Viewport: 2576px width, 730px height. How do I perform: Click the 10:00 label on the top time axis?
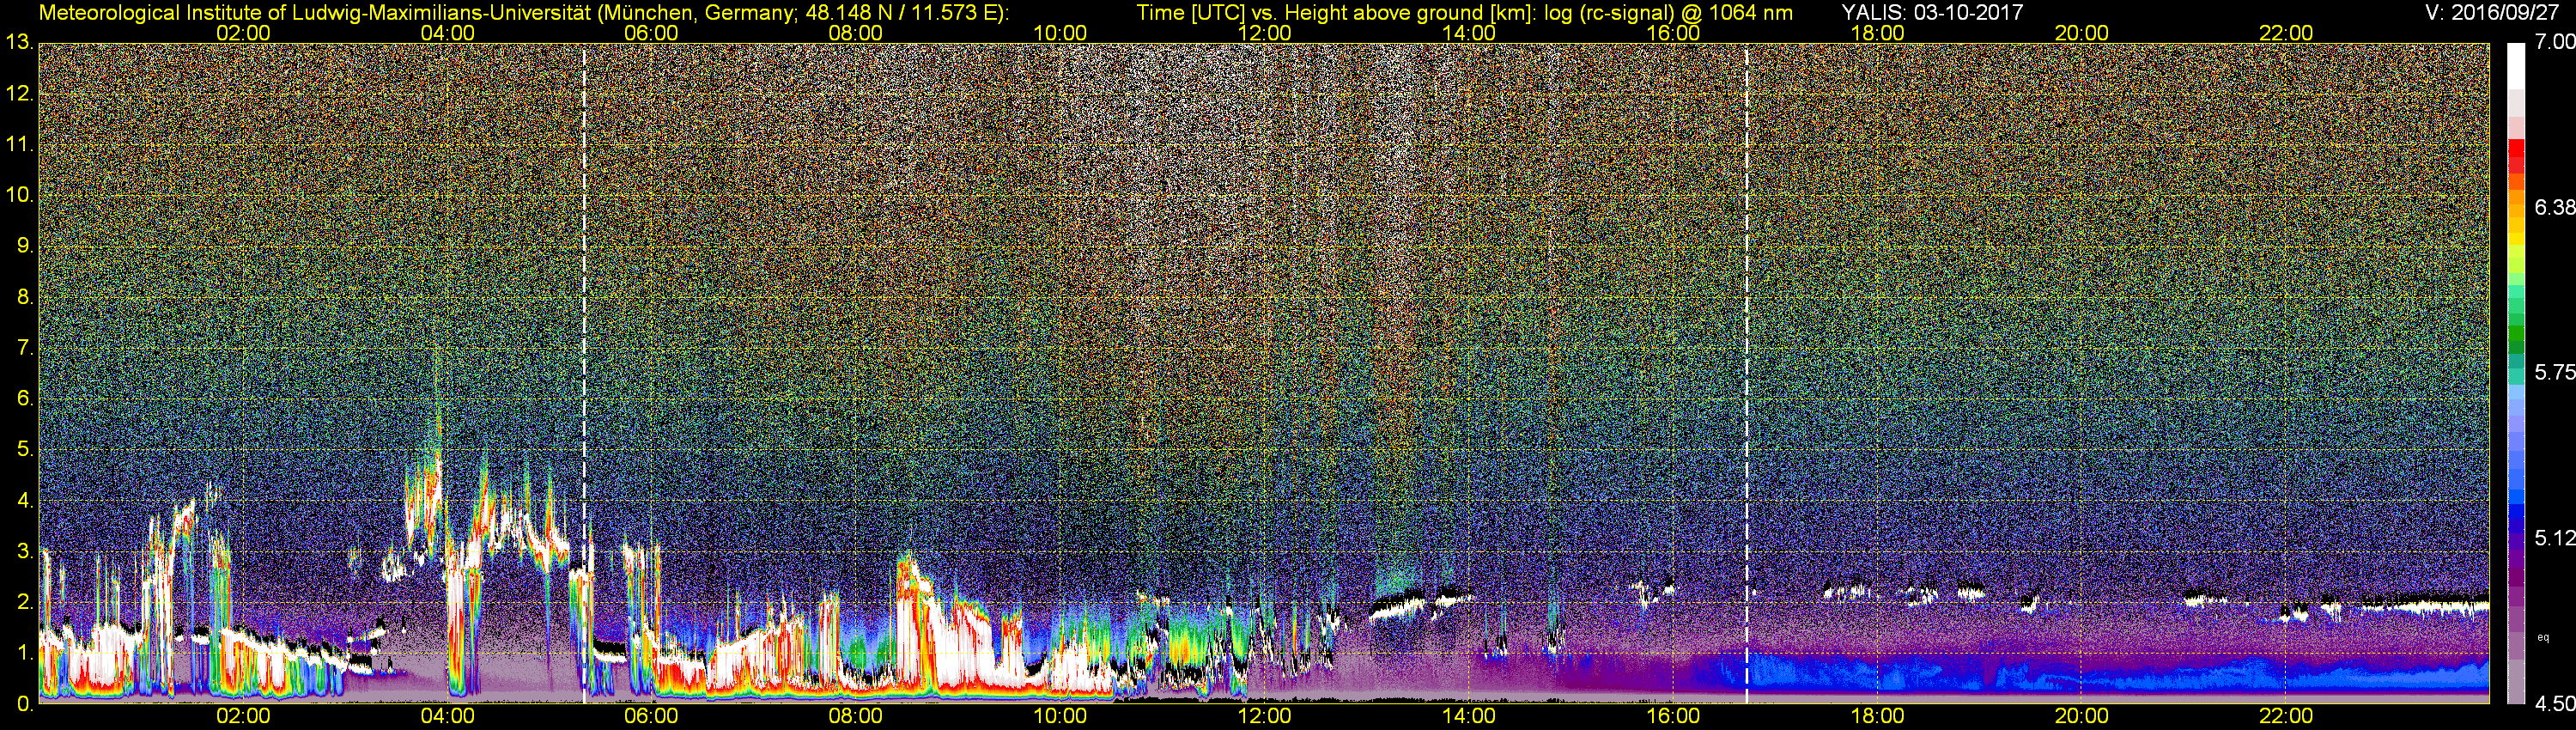coord(1060,33)
